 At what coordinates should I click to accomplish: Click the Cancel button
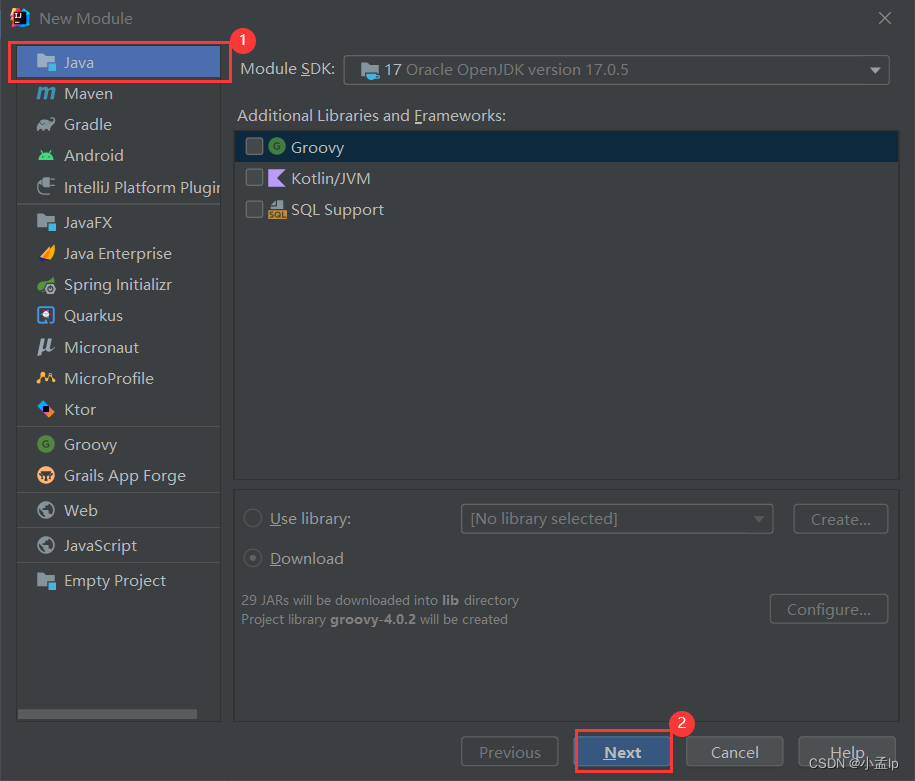(x=734, y=752)
